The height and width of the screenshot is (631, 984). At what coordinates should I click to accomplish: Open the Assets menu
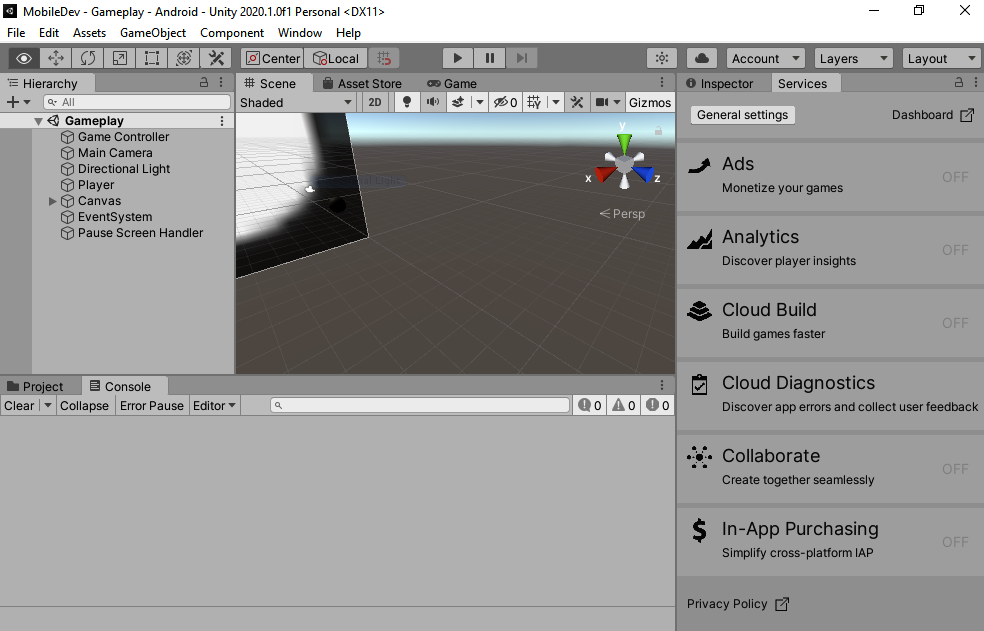pyautogui.click(x=90, y=33)
